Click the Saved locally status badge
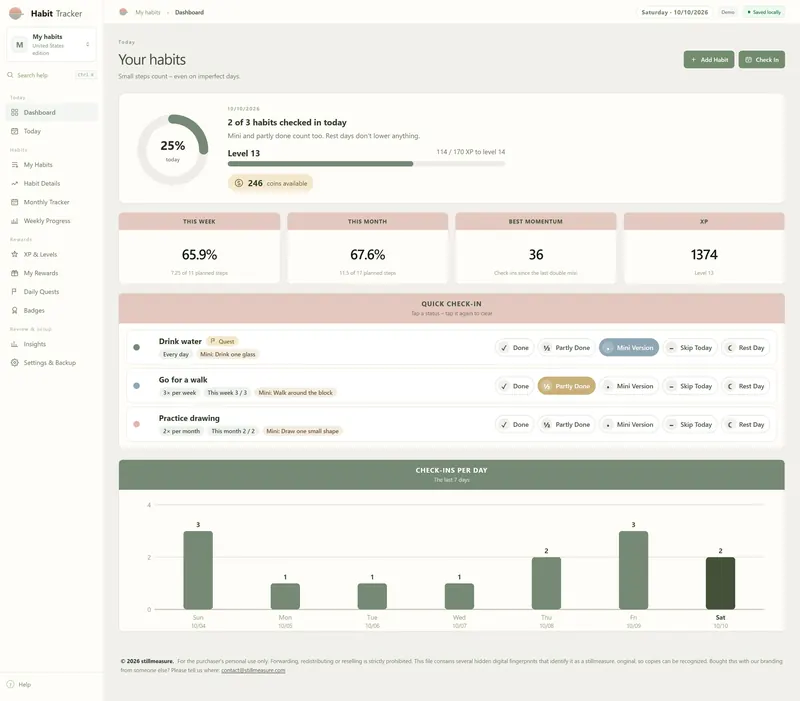 [x=764, y=12]
